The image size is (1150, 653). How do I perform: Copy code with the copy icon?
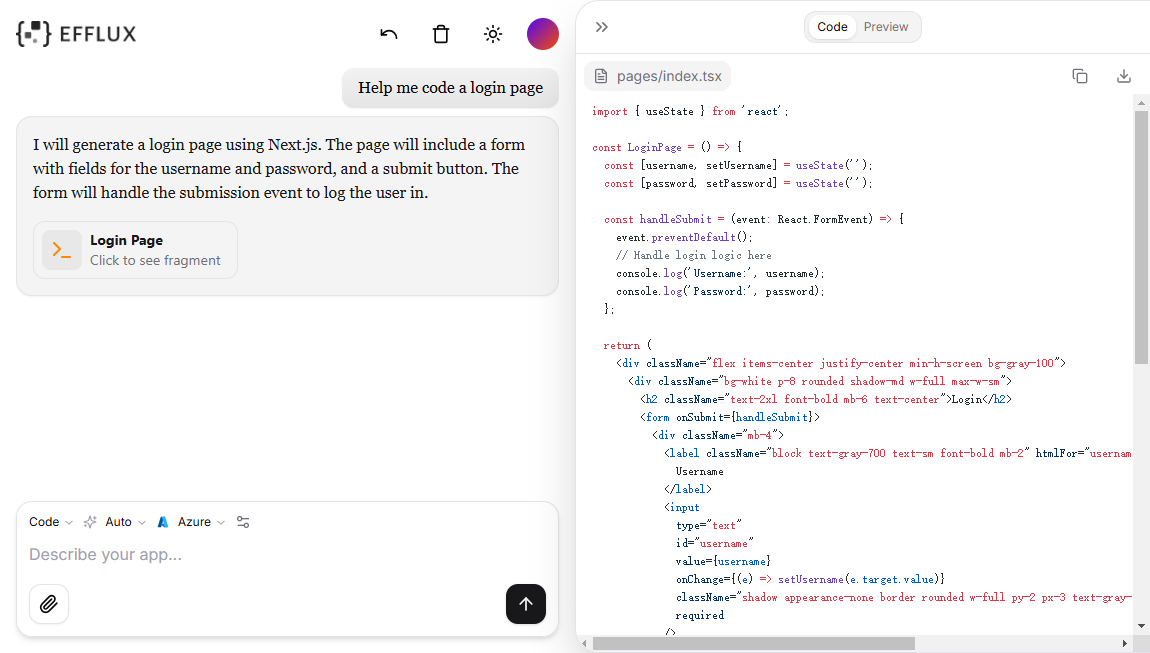click(x=1080, y=76)
